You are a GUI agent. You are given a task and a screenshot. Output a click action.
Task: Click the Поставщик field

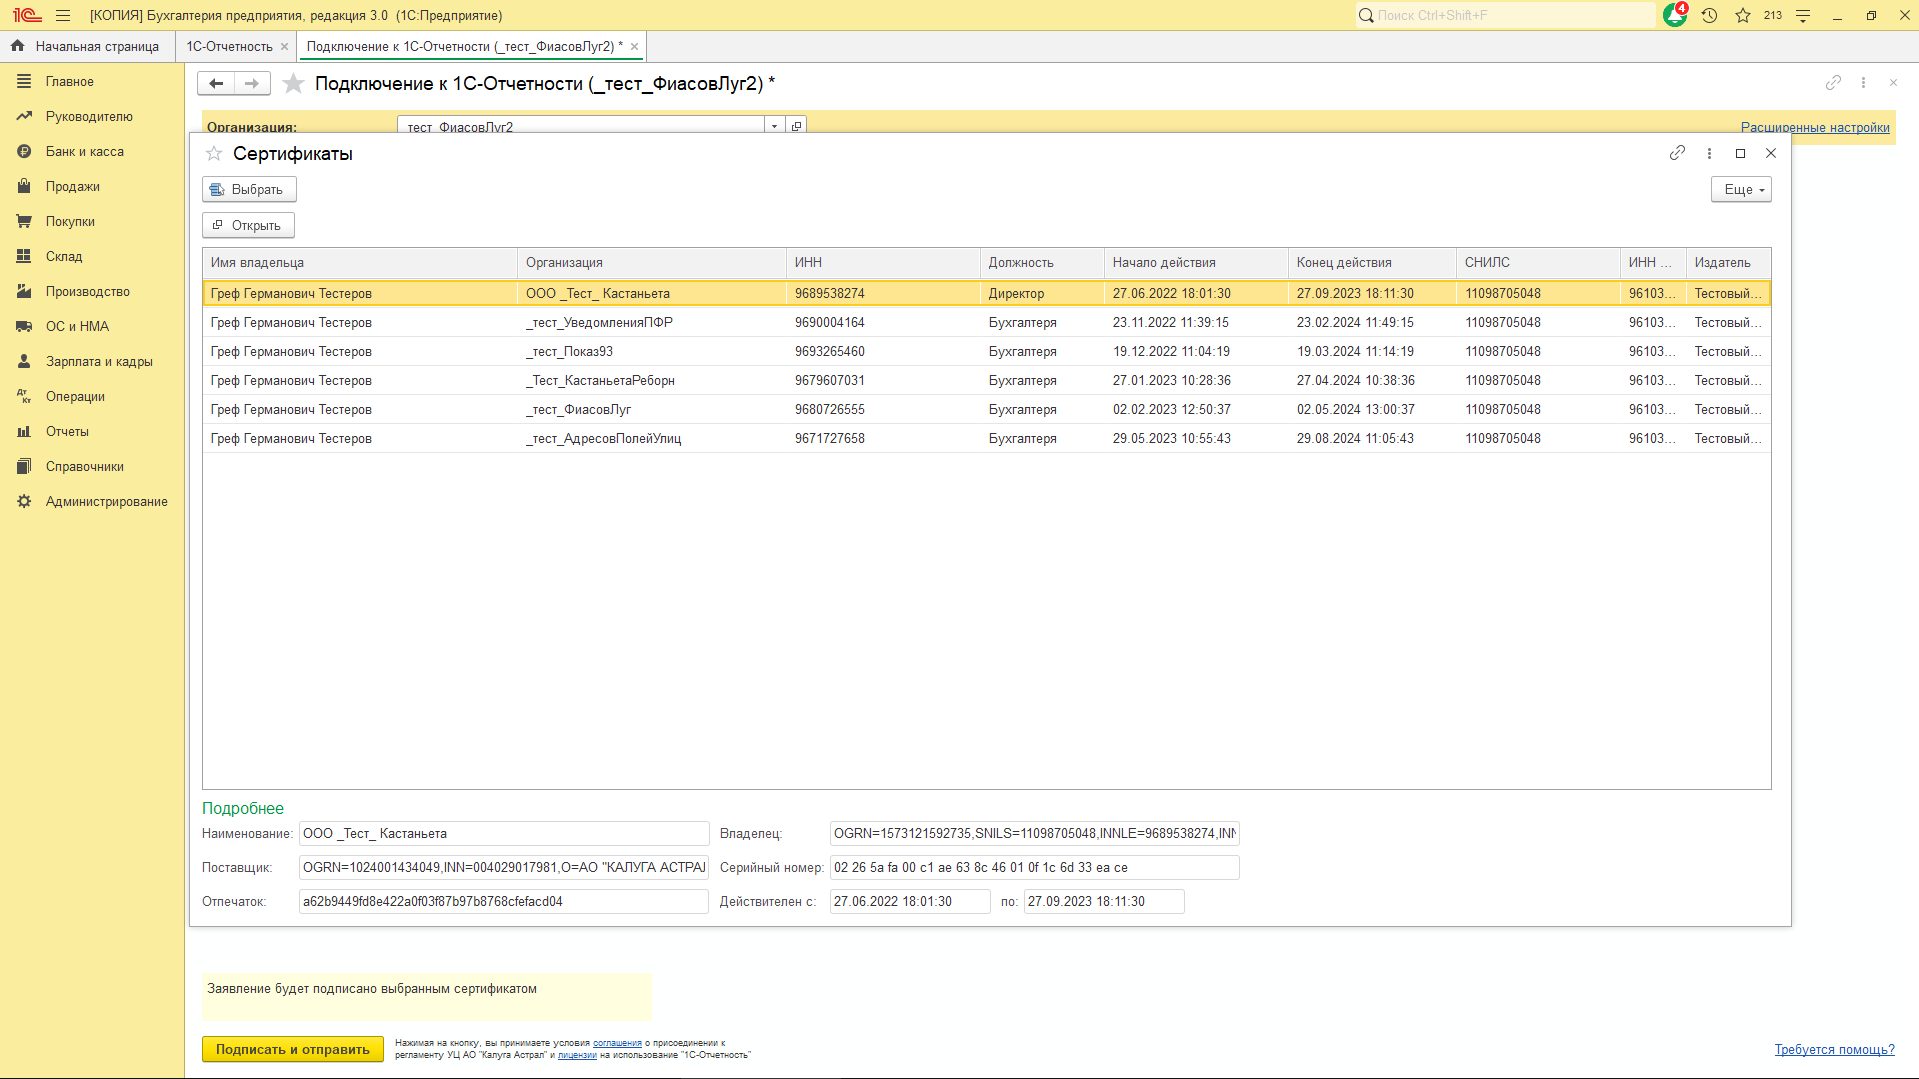pyautogui.click(x=504, y=867)
